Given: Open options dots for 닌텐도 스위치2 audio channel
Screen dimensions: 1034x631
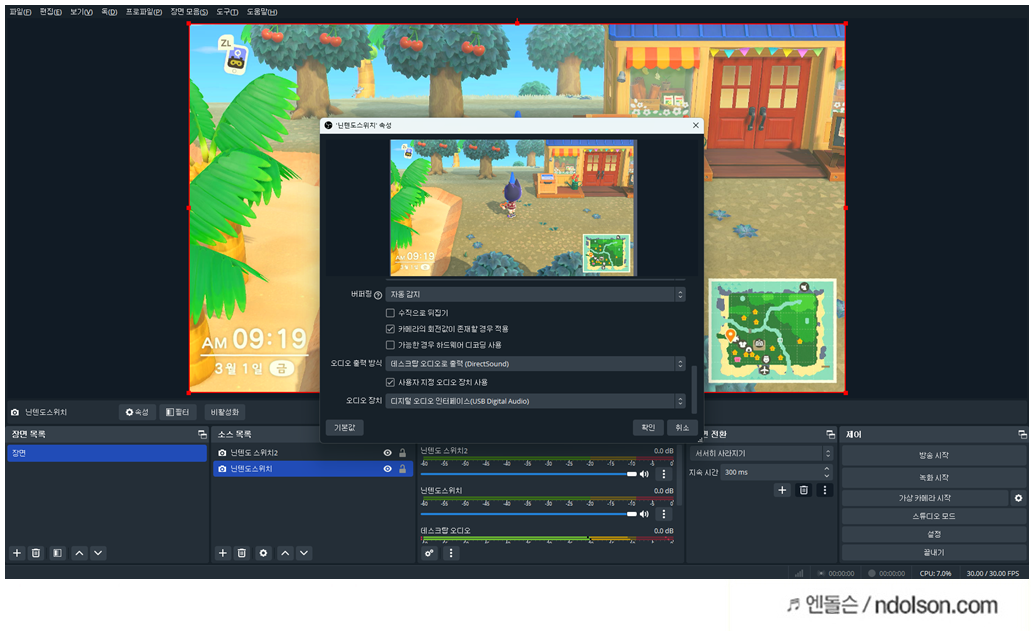Looking at the screenshot, I should tap(663, 473).
